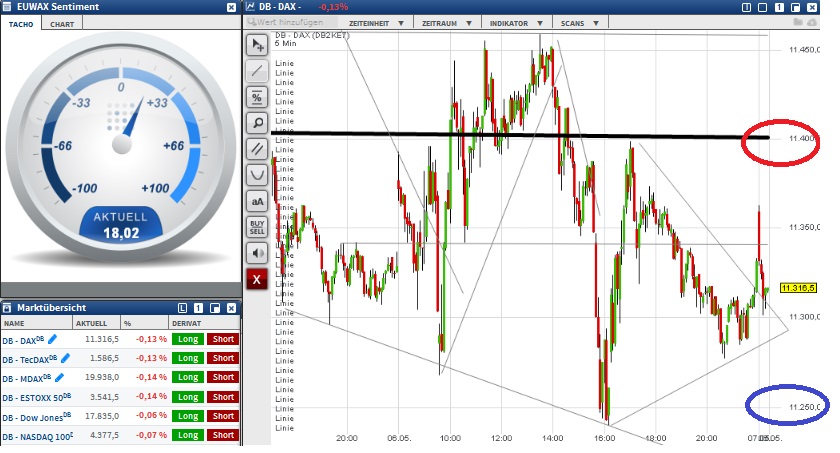Switch to the CHART tab in EUWAX Sentiment
840x453 pixels.
click(62, 24)
